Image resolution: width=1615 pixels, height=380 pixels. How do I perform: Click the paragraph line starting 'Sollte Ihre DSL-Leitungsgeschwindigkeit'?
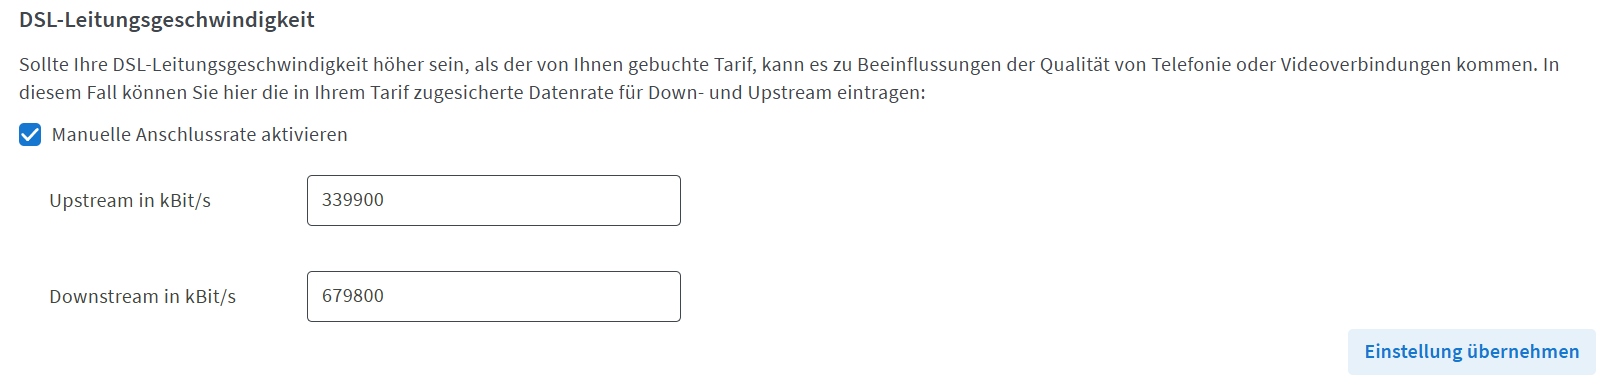point(789,65)
